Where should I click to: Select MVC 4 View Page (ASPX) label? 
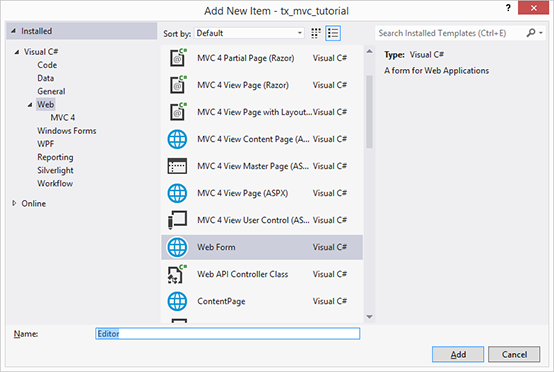(x=242, y=193)
